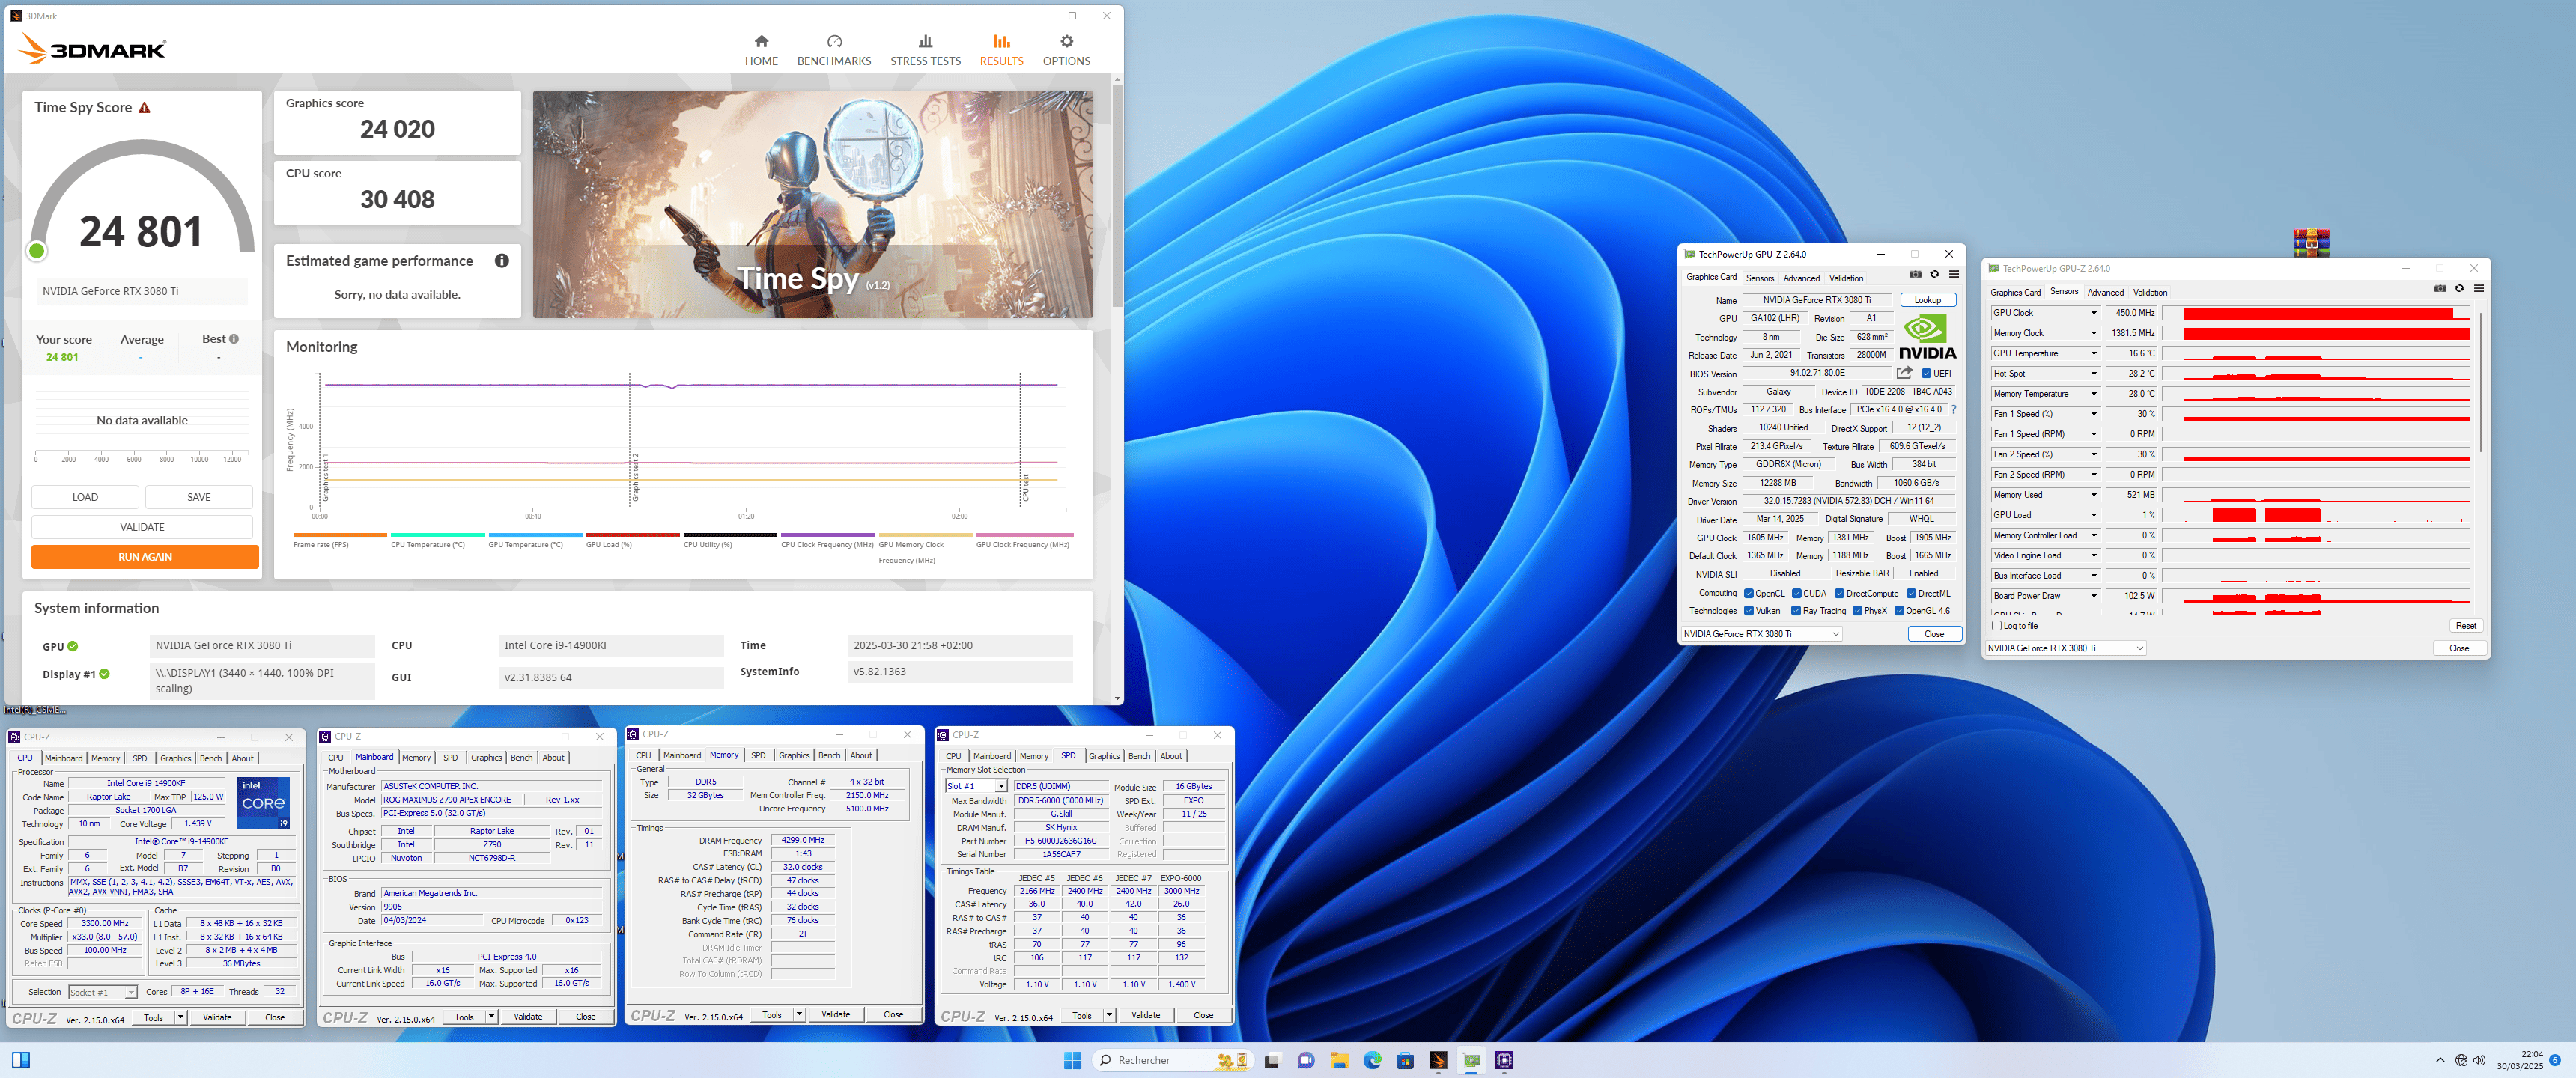Open Socket #1 selection dropdown in CPU-Z

coord(102,992)
